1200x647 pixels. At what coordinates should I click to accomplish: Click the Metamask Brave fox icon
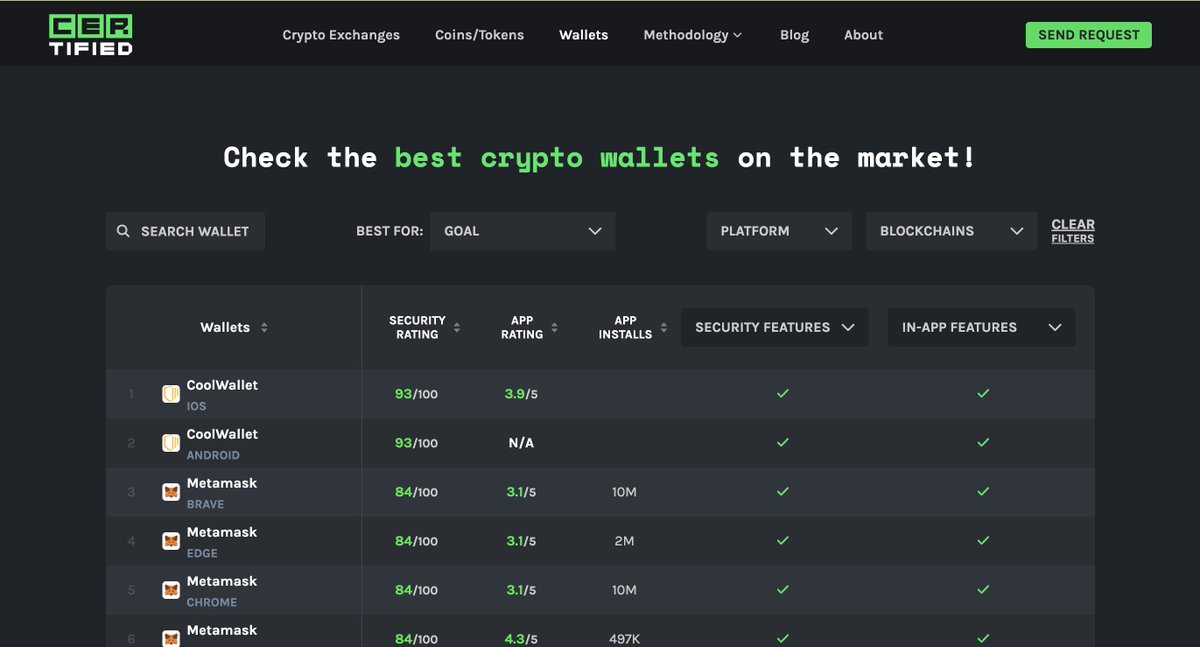tap(171, 492)
